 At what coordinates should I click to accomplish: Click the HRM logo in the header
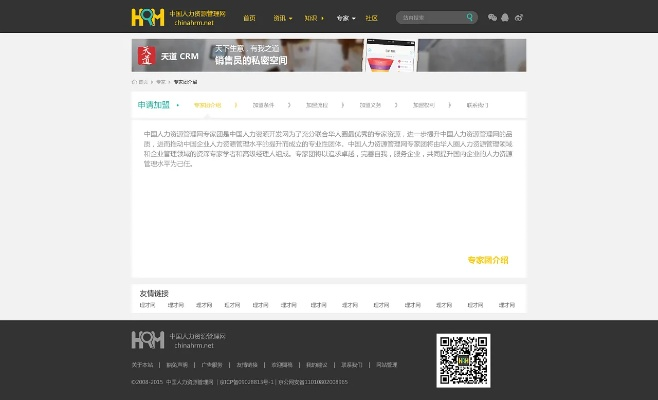(148, 18)
